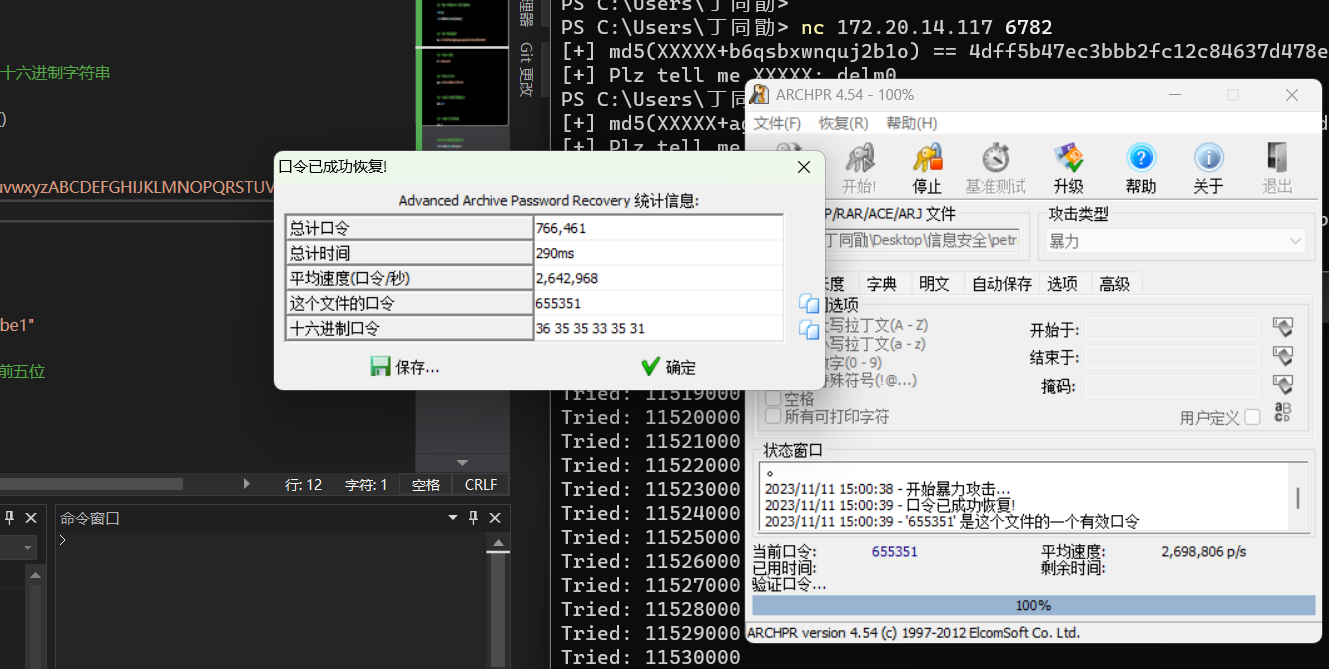Pin the 命令窗口 panel
Screen dimensions: 1329x669
point(474,518)
